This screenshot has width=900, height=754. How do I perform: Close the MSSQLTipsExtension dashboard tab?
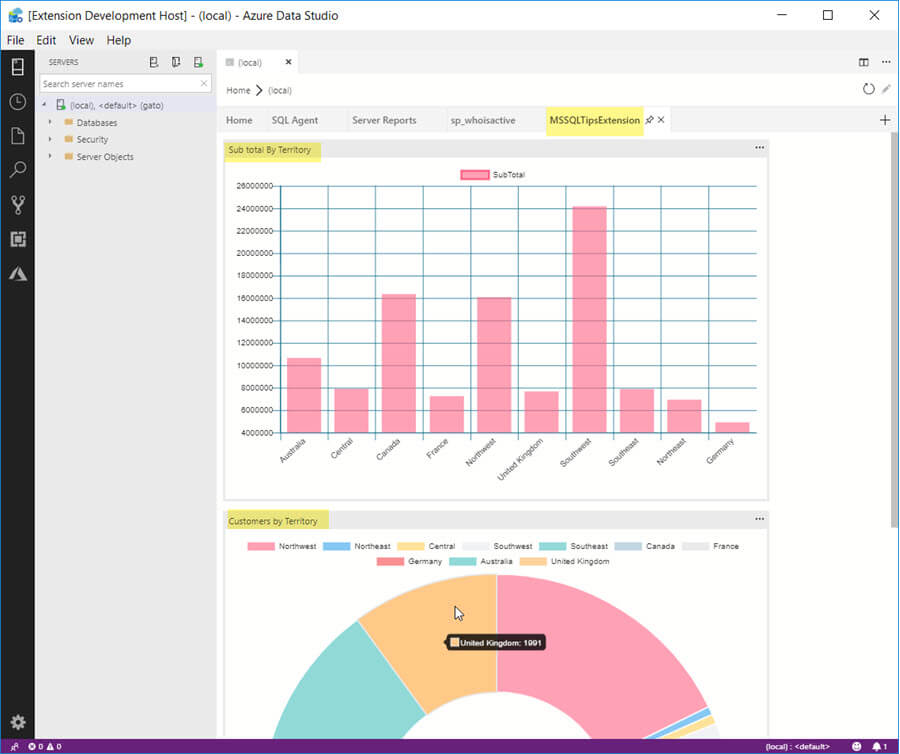point(661,120)
